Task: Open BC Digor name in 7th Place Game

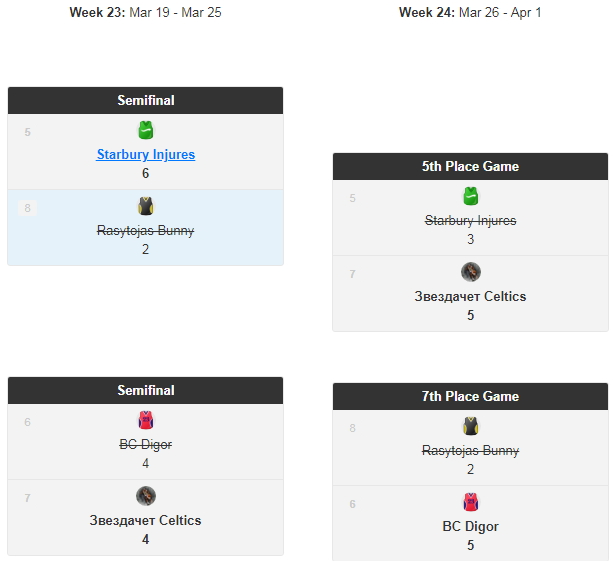Action: (x=470, y=526)
